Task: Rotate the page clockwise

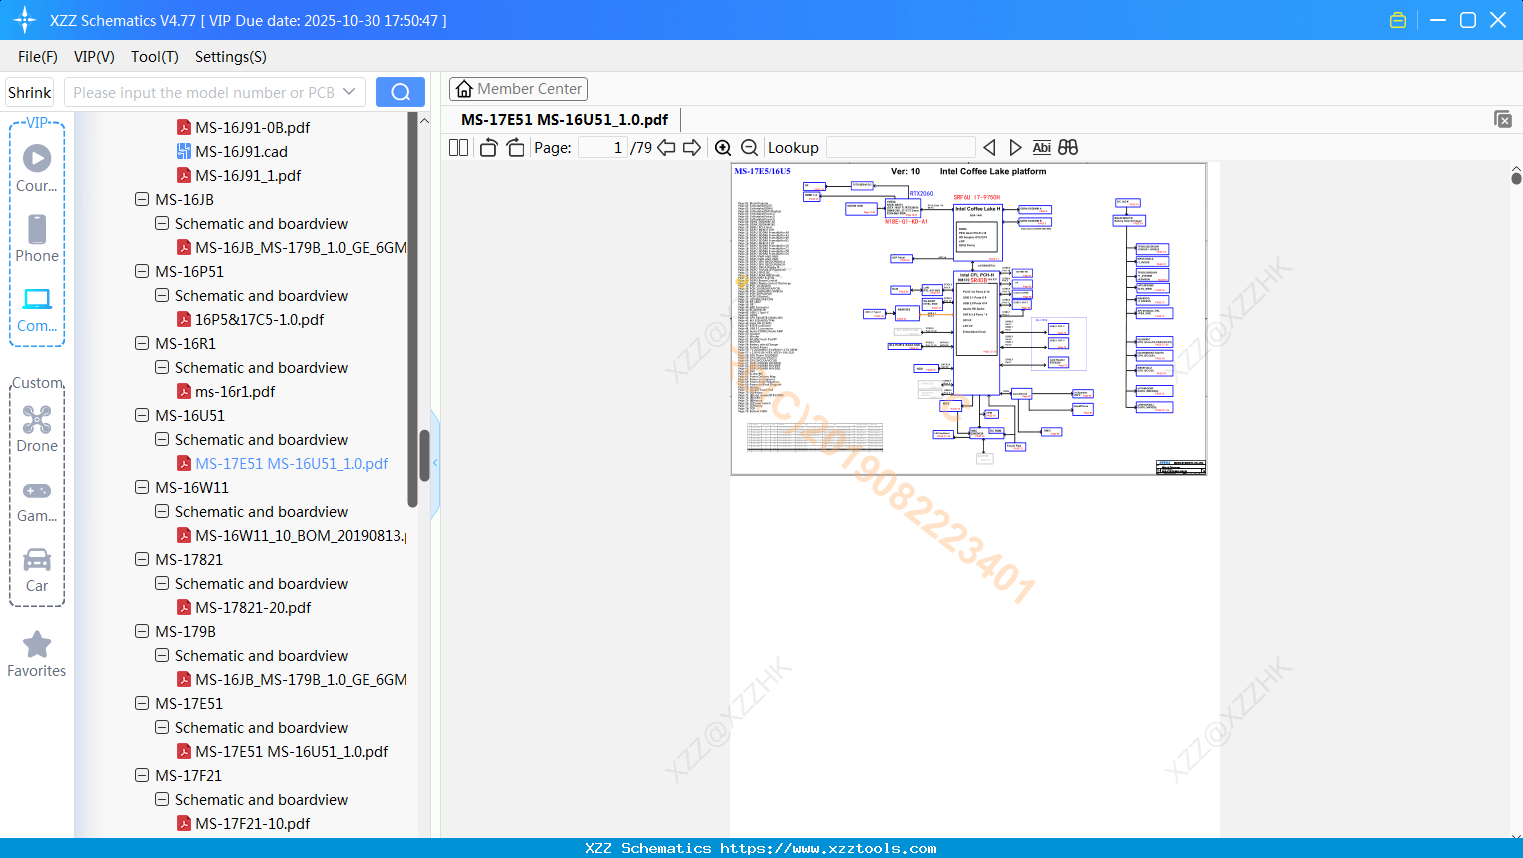Action: pyautogui.click(x=516, y=148)
